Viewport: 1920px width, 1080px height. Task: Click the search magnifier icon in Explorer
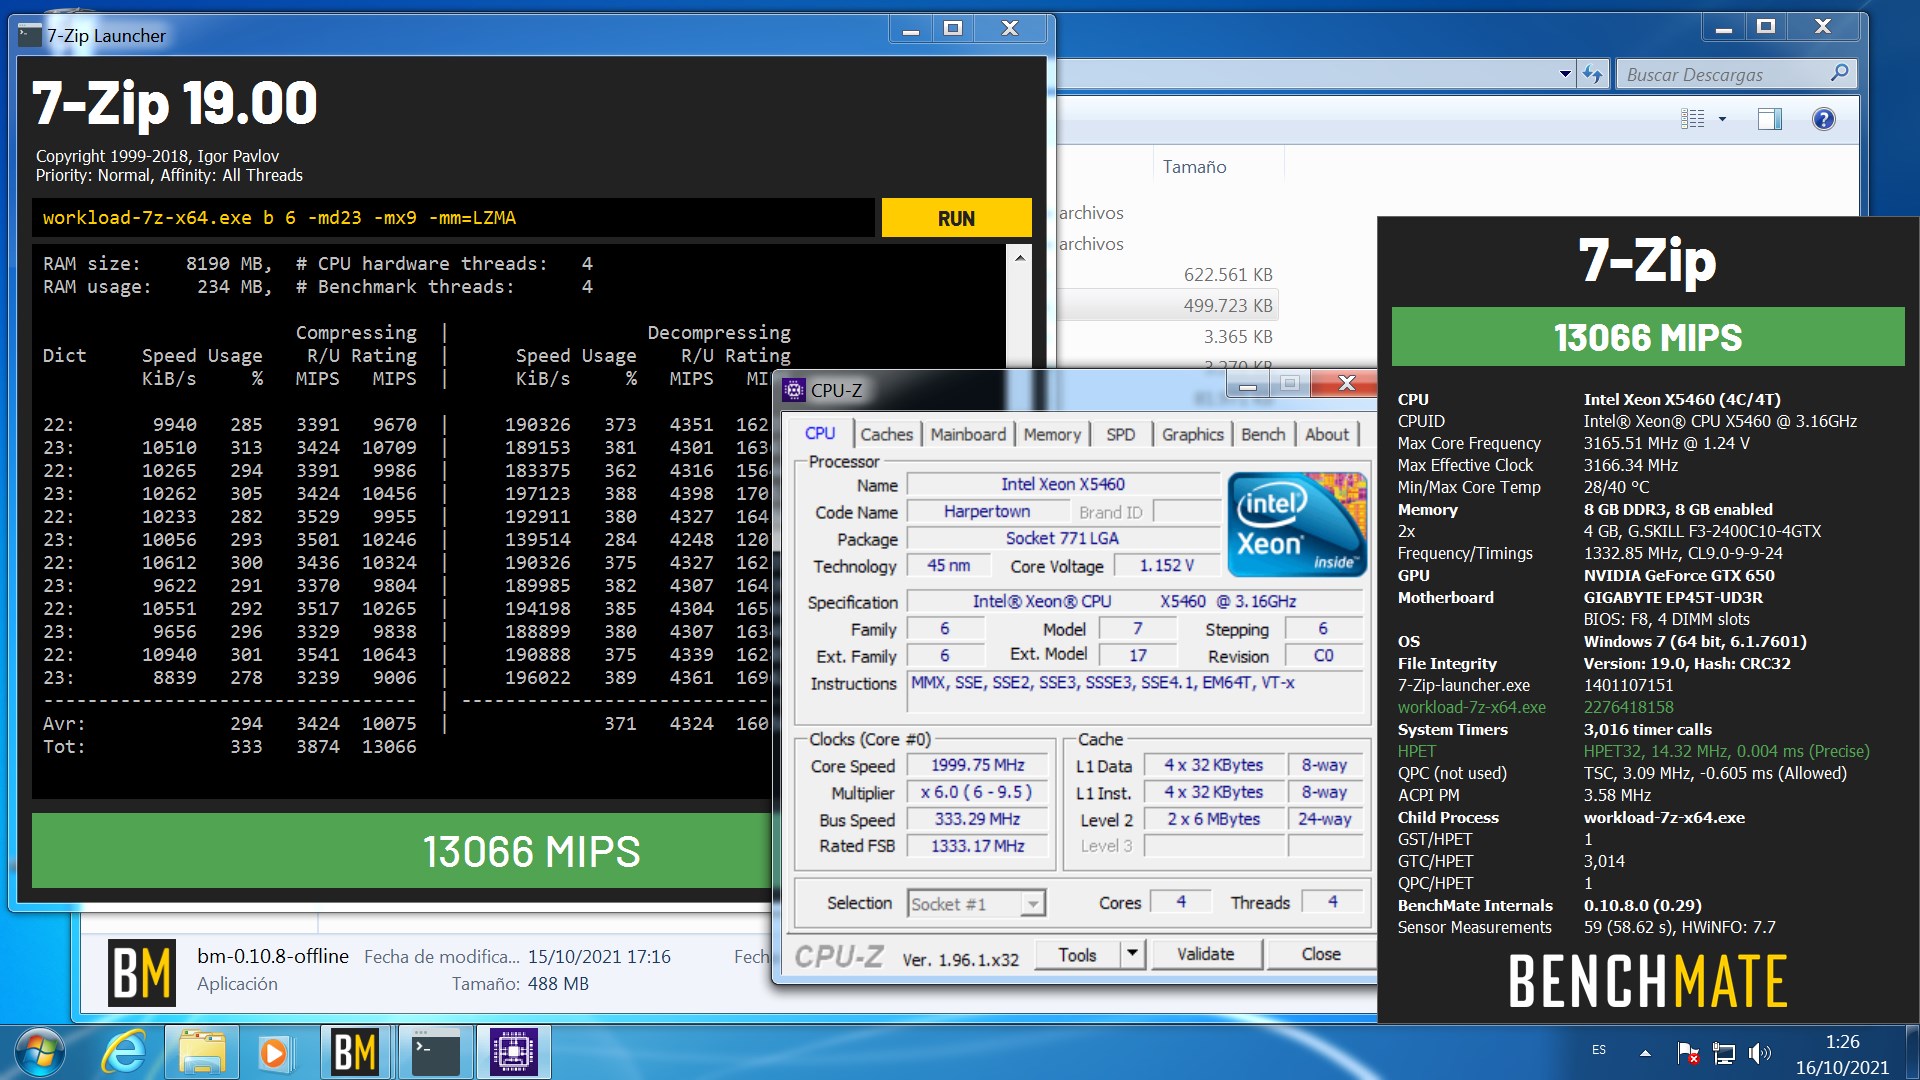click(x=1839, y=73)
